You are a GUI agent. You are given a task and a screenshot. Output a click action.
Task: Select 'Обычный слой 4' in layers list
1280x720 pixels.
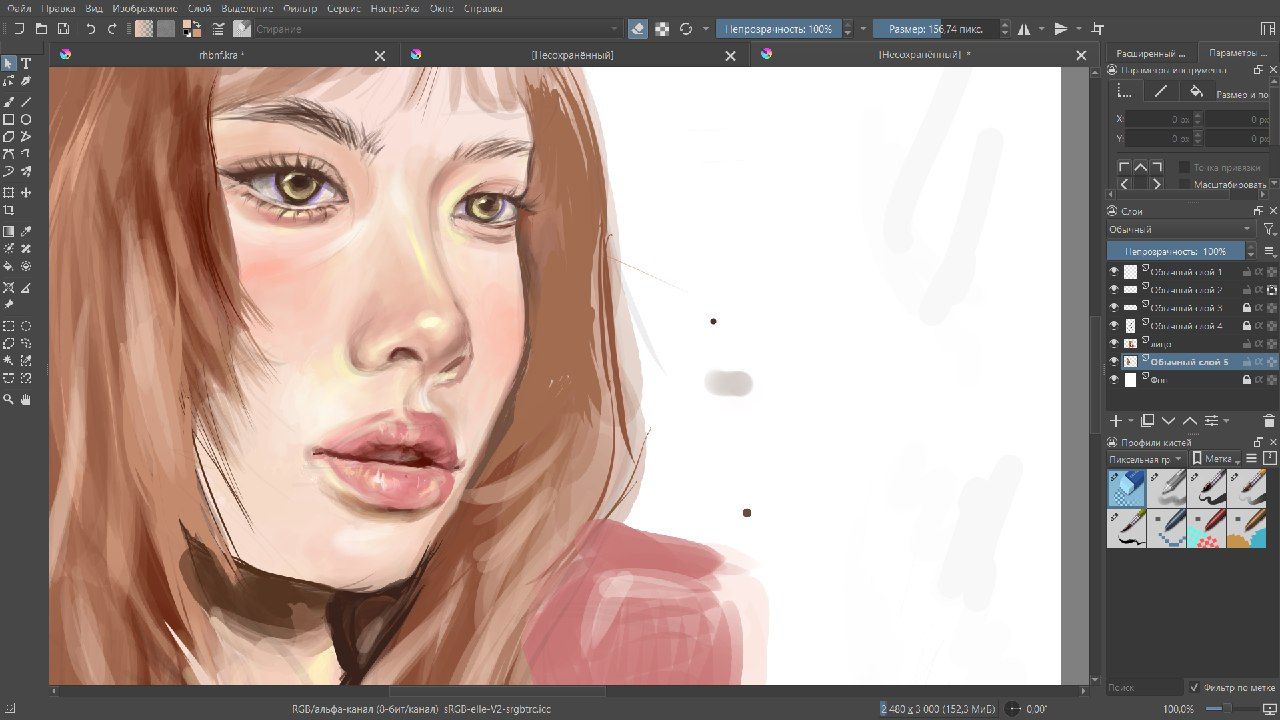click(x=1186, y=326)
